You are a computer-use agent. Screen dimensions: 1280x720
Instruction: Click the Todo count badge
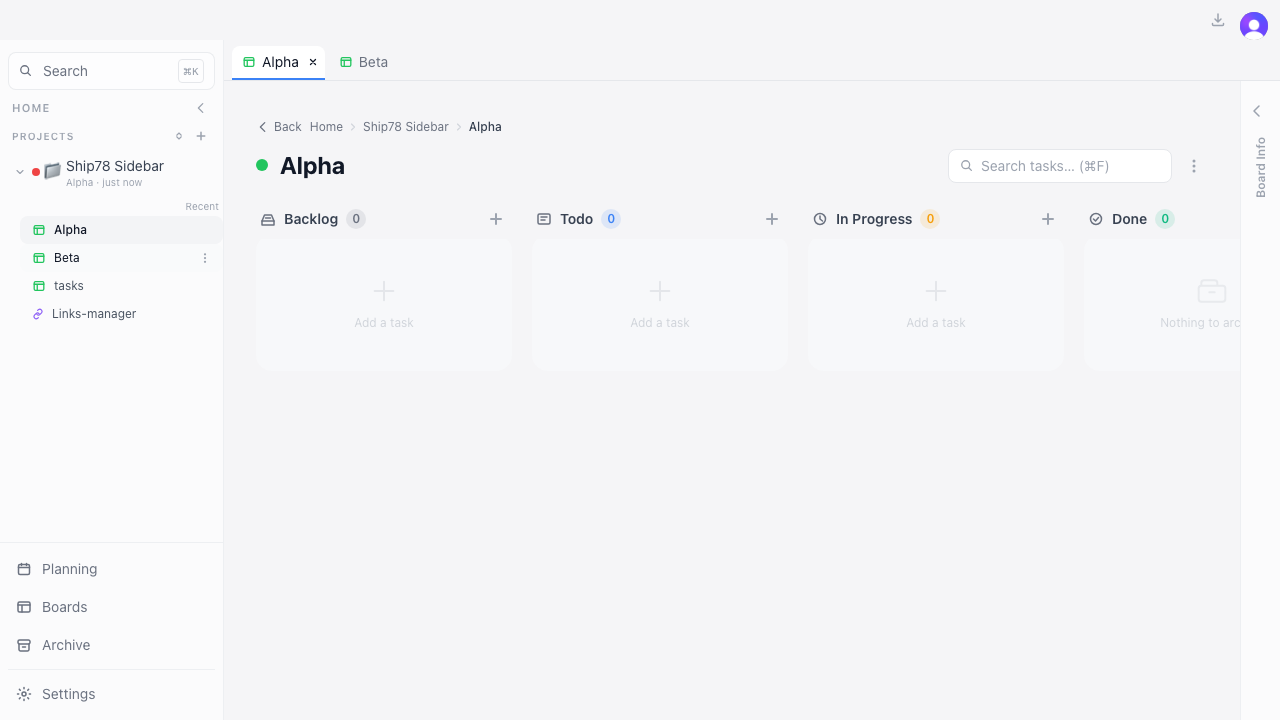(x=611, y=219)
